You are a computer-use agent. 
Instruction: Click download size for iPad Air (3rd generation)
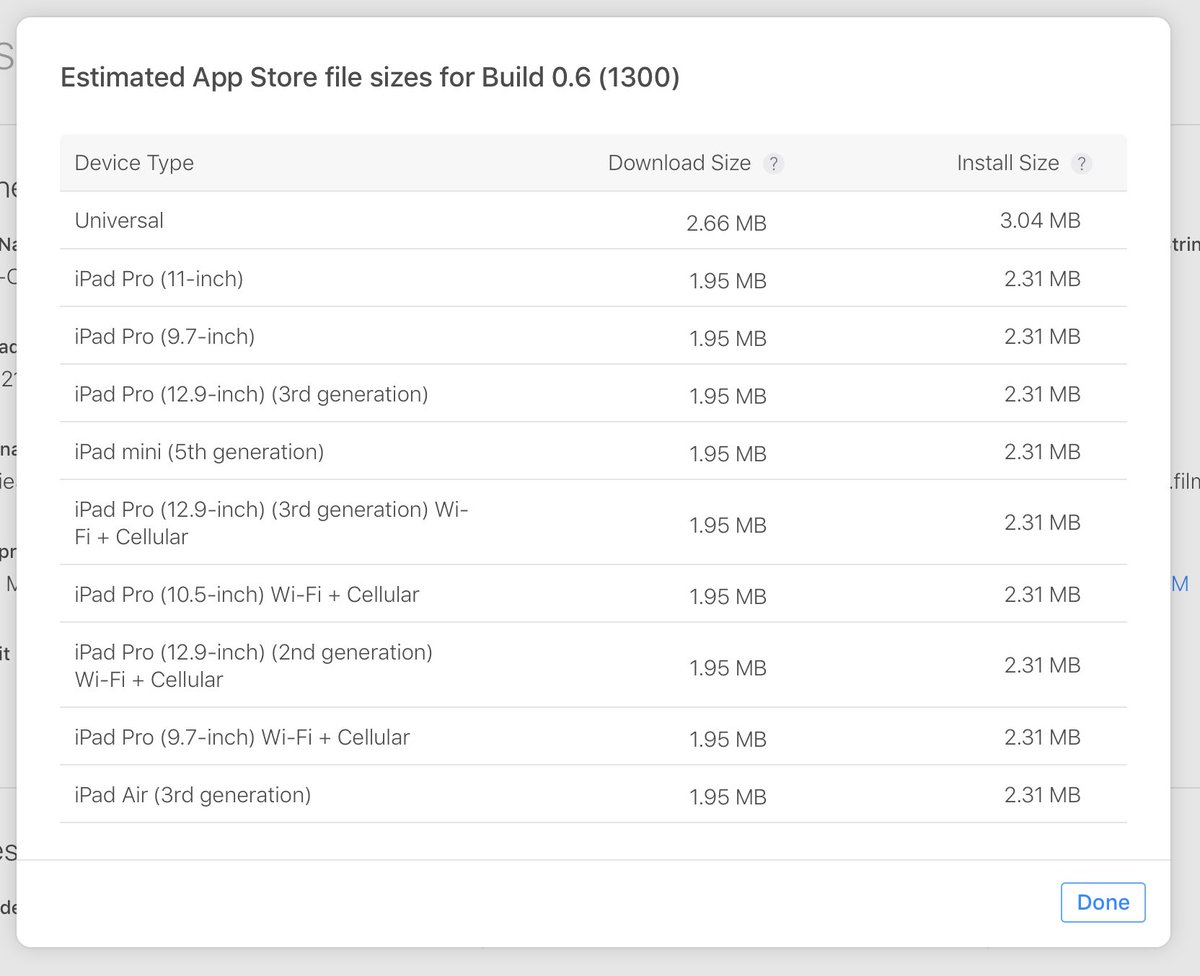728,798
